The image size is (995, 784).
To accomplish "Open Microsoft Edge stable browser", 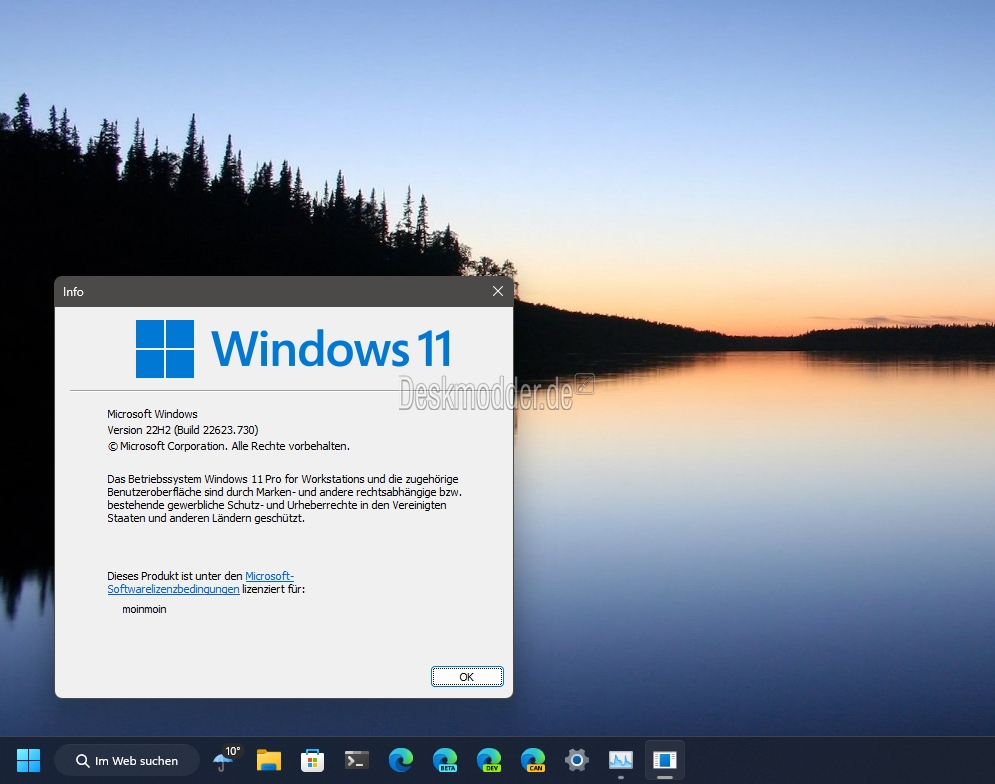I will pos(400,760).
